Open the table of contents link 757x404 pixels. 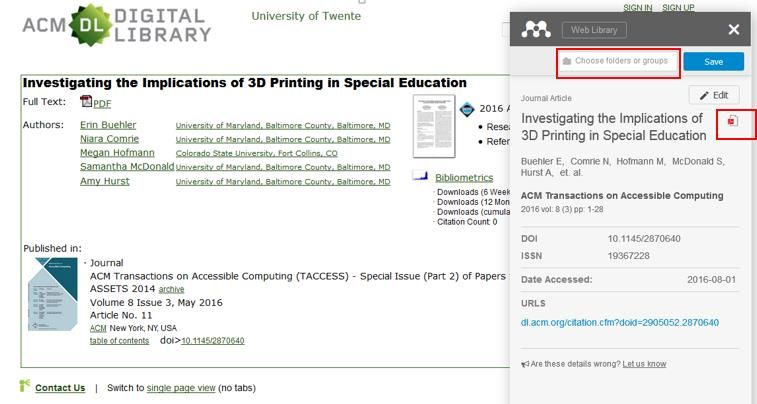(x=119, y=341)
